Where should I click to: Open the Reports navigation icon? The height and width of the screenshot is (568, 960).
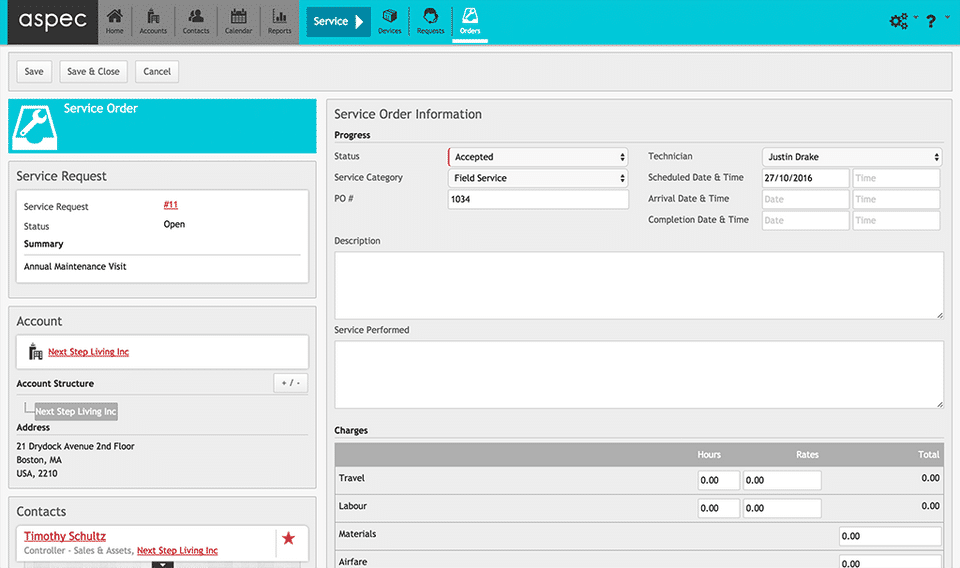coord(279,21)
